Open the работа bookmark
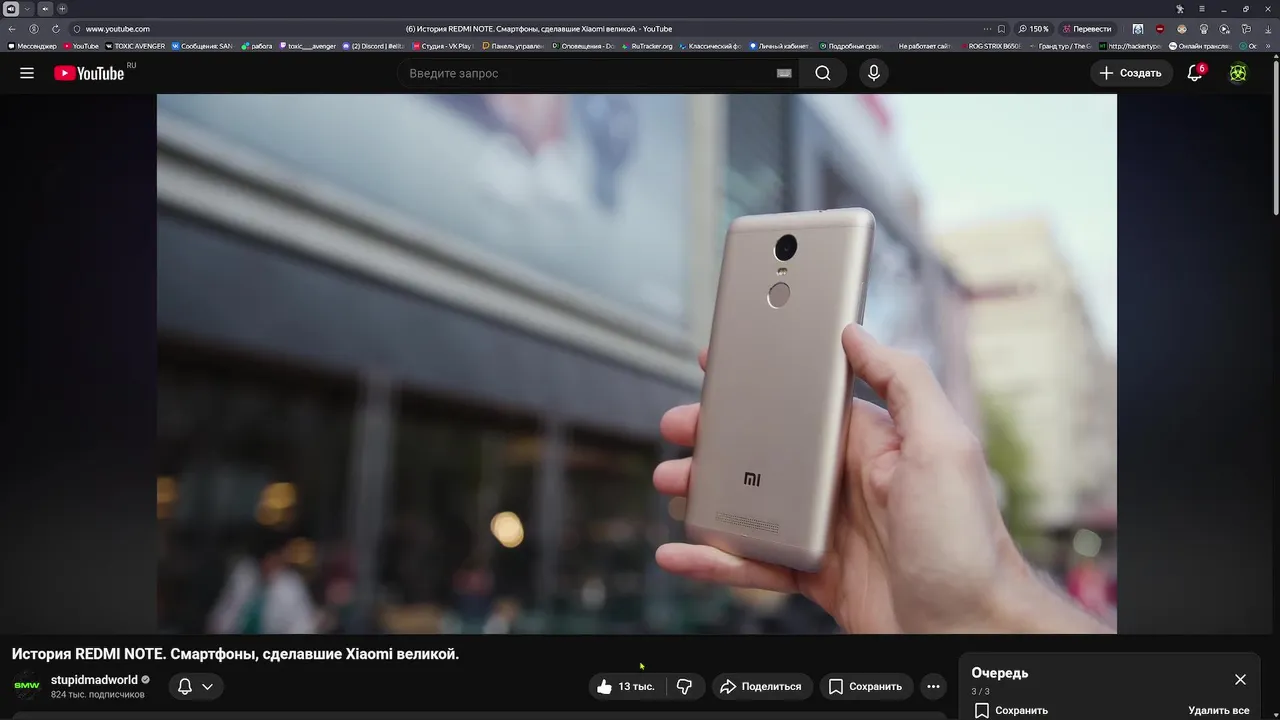 point(257,45)
